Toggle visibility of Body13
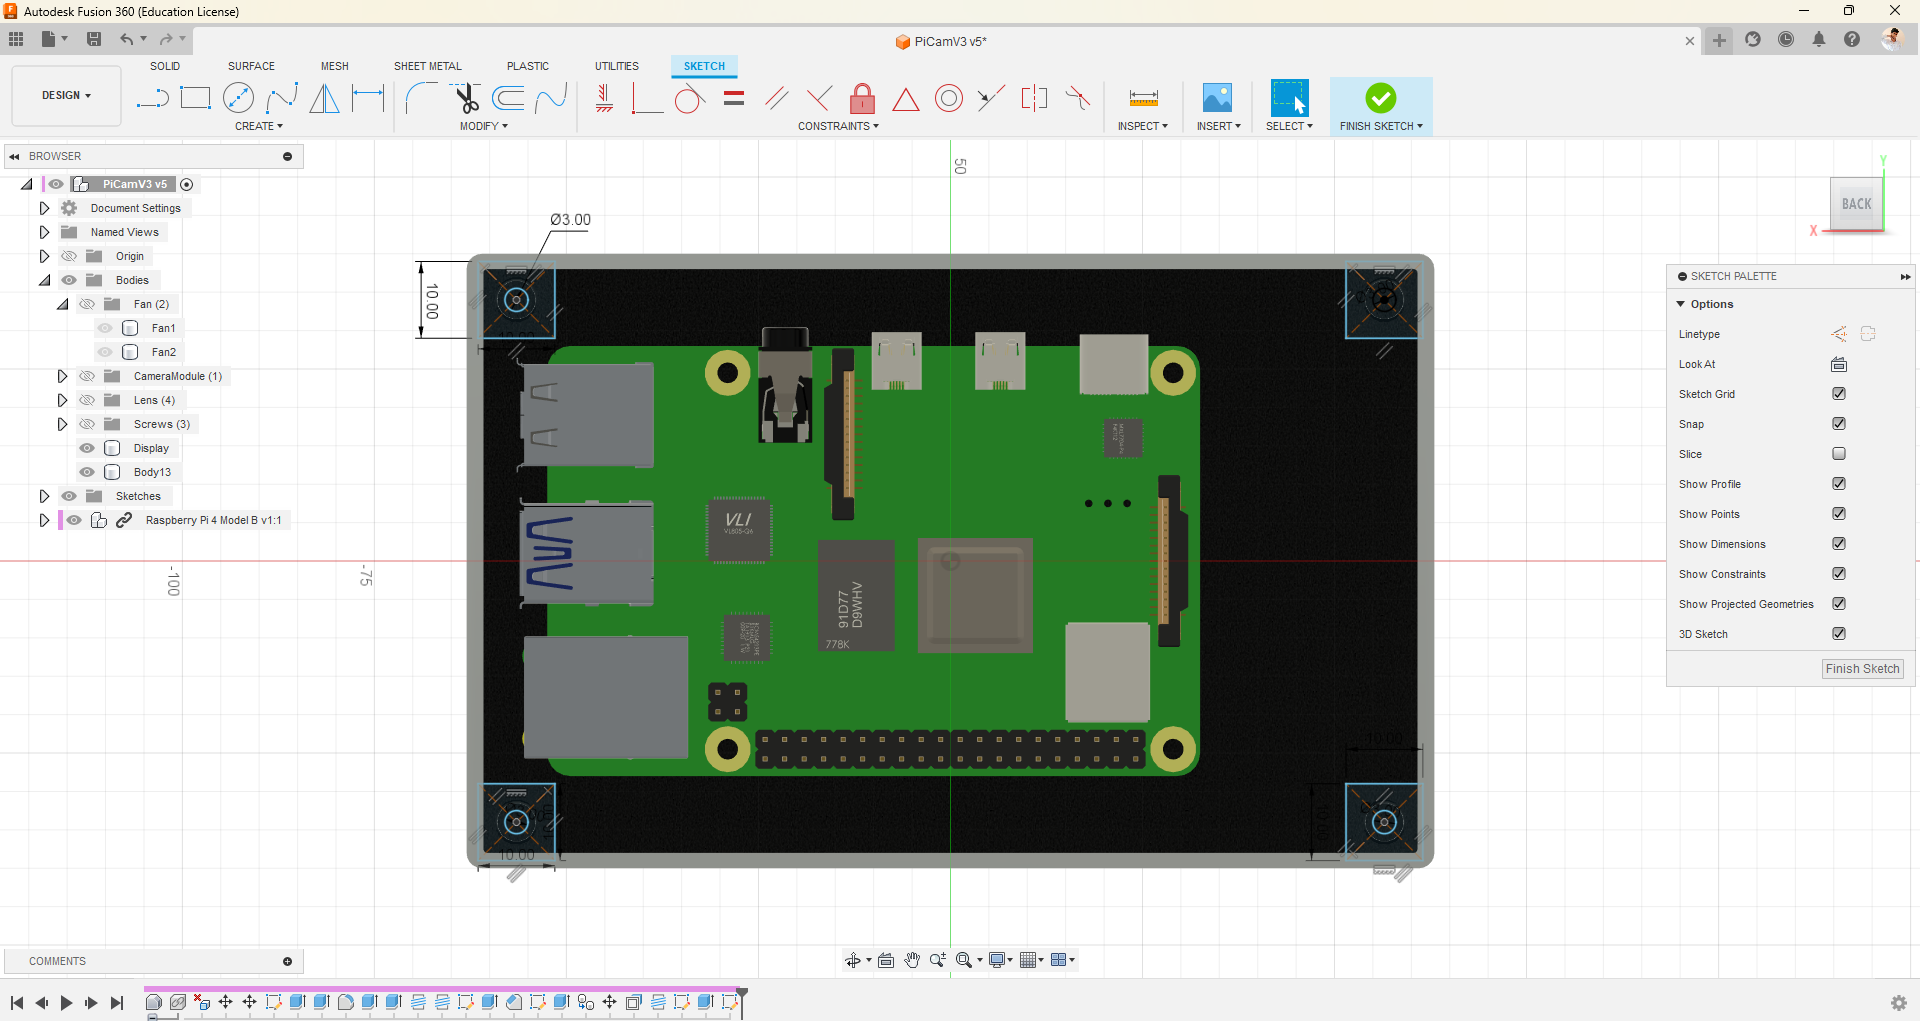 [x=87, y=472]
